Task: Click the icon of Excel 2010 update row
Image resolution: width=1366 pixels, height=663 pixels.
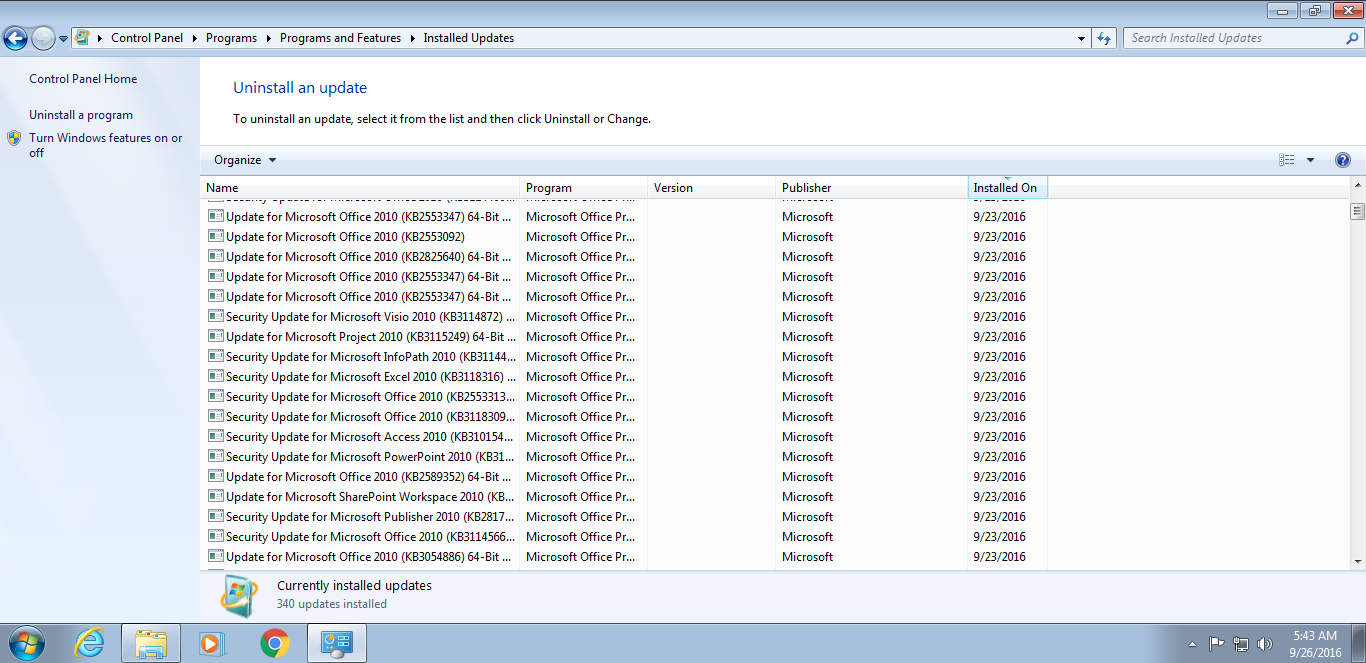Action: click(x=215, y=376)
